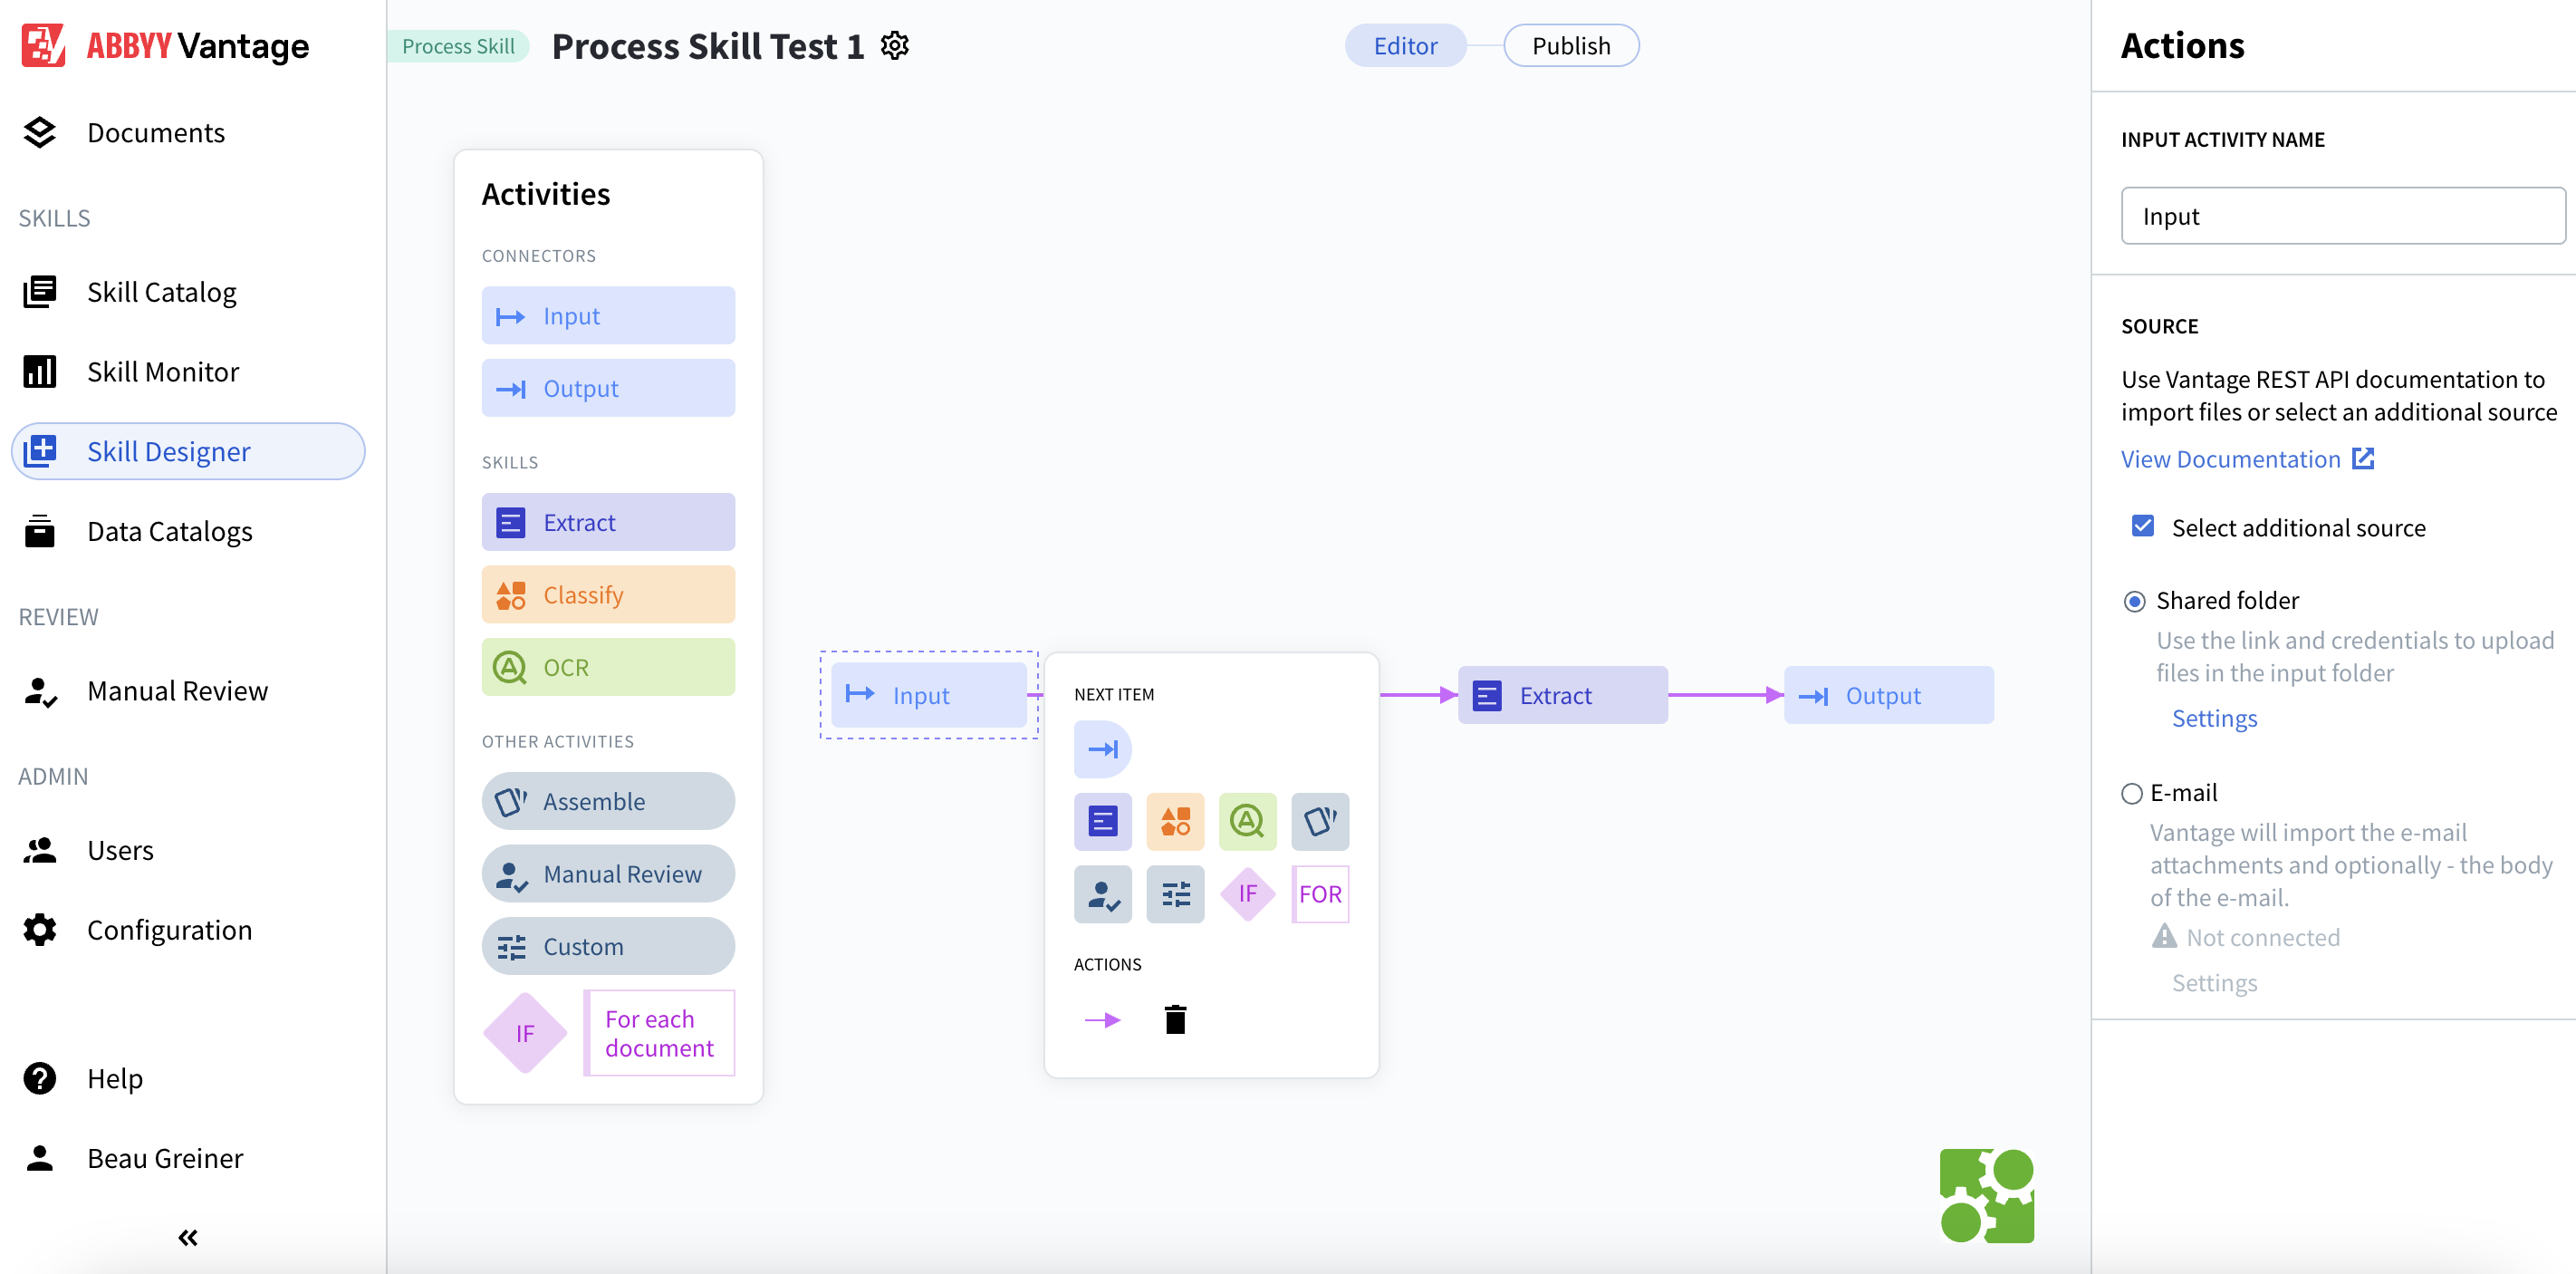The height and width of the screenshot is (1274, 2576).
Task: Open the settings gear beside Process Skill Test 1
Action: click(895, 45)
